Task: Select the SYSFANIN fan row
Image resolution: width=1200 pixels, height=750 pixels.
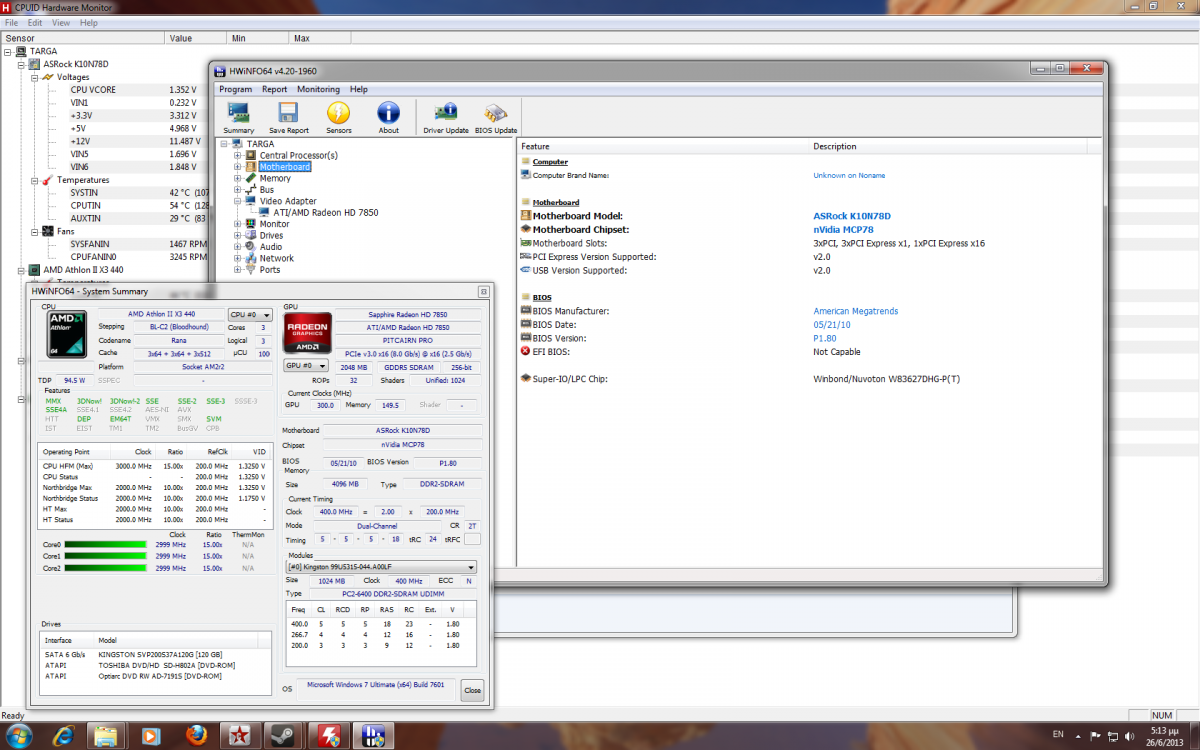Action: pos(90,243)
